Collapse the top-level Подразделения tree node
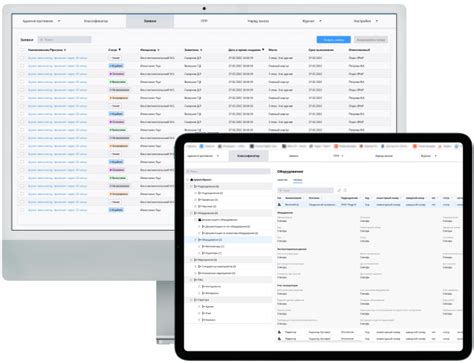 191,186
